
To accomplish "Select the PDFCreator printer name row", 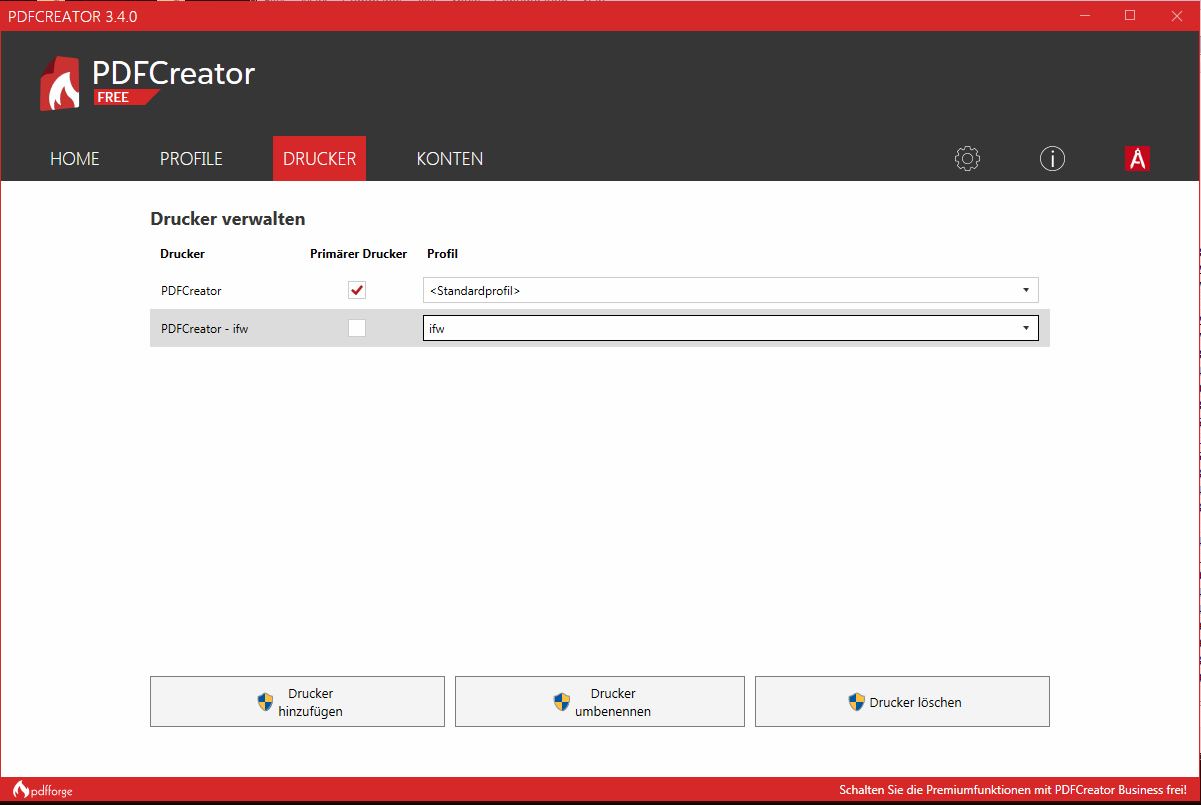I will pyautogui.click(x=191, y=290).
